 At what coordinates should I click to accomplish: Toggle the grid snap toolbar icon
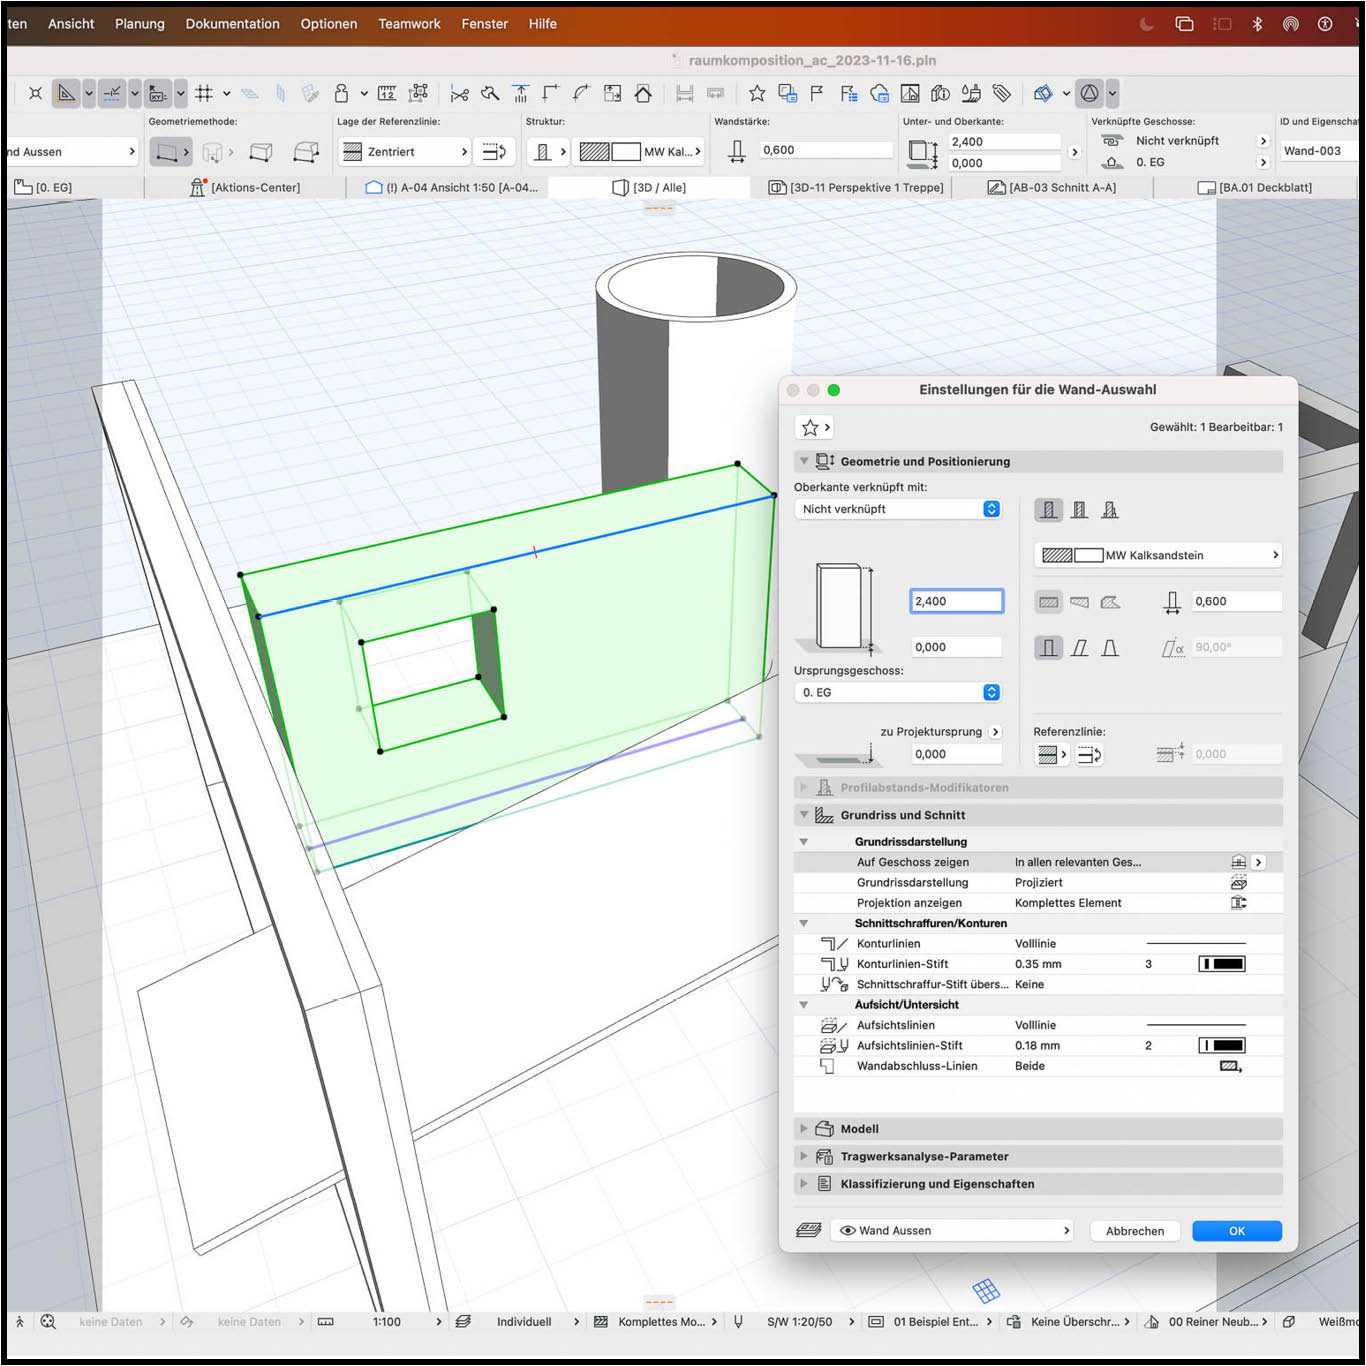pyautogui.click(x=204, y=93)
